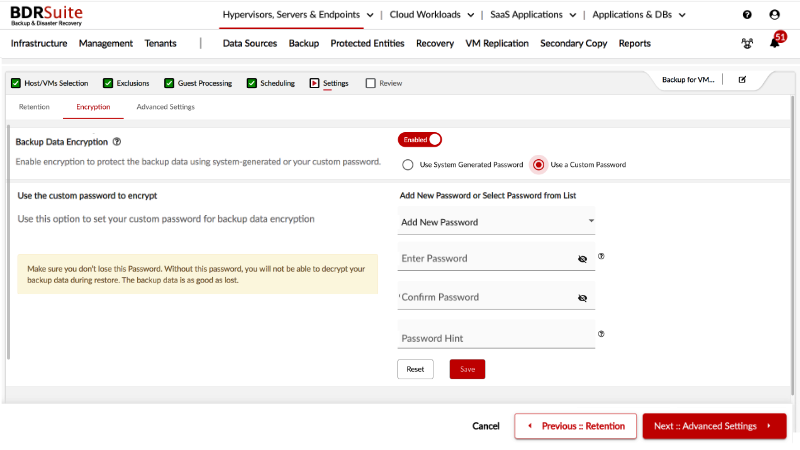Image resolution: width=800 pixels, height=450 pixels.
Task: Click the icon left of the notifications bell
Action: click(747, 44)
